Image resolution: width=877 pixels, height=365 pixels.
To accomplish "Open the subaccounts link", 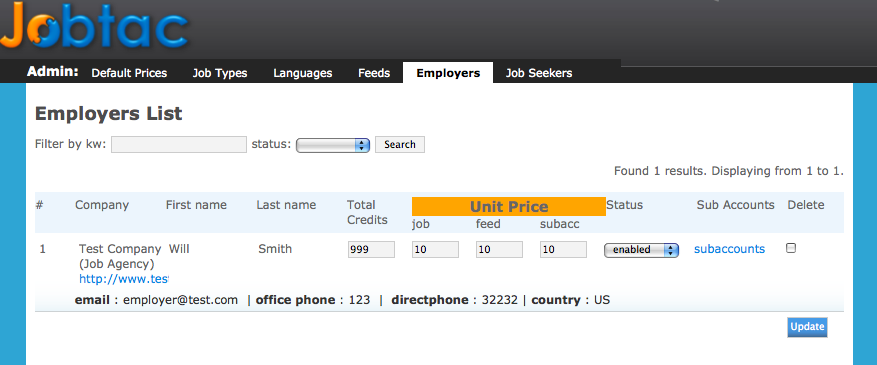I will click(729, 249).
